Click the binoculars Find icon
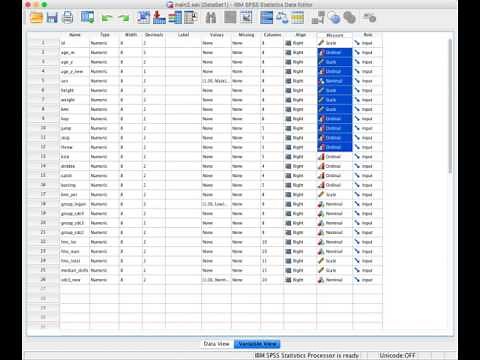 coord(211,18)
